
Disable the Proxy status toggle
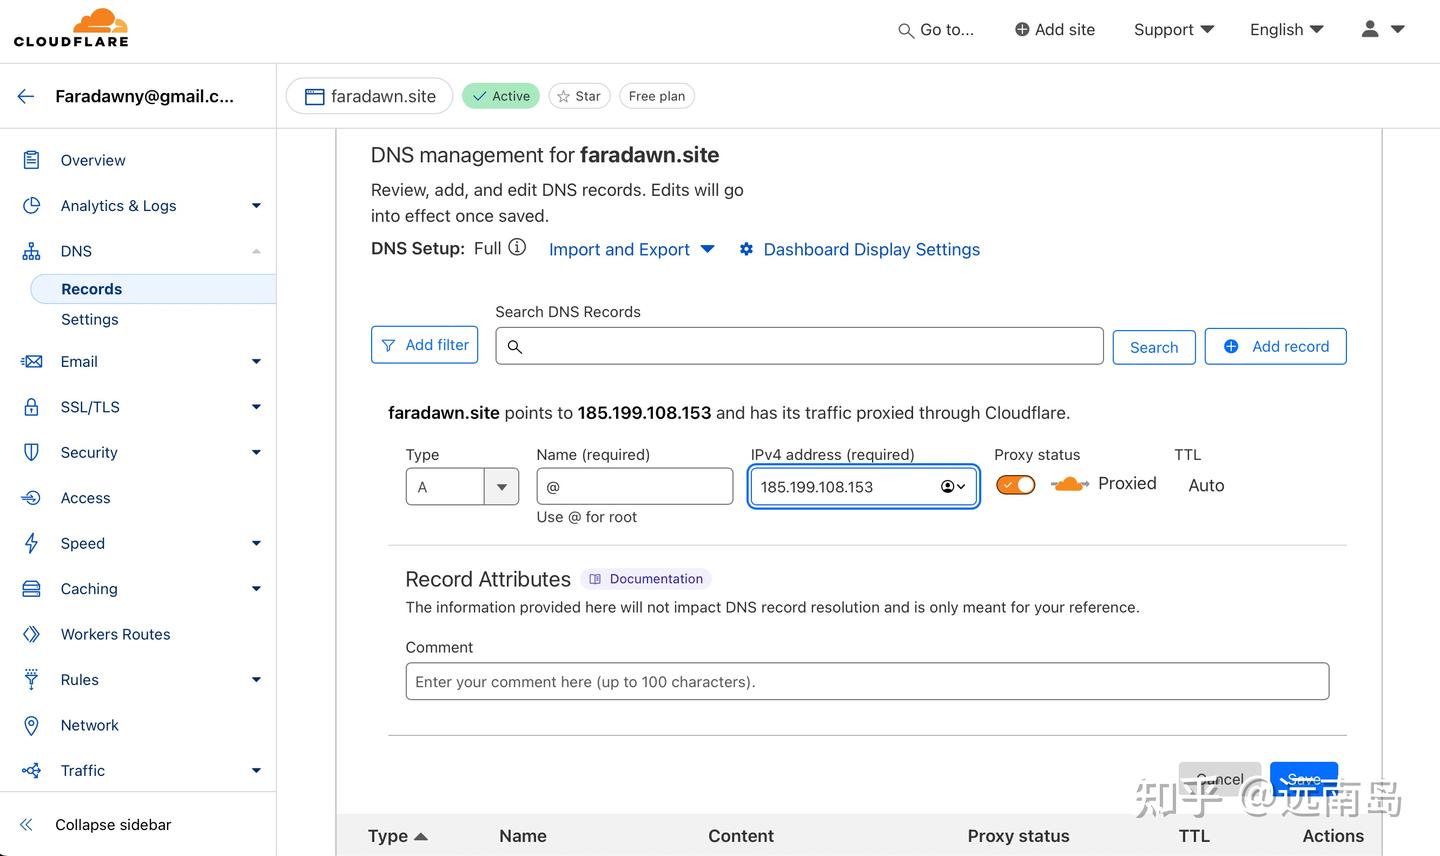pos(1015,484)
